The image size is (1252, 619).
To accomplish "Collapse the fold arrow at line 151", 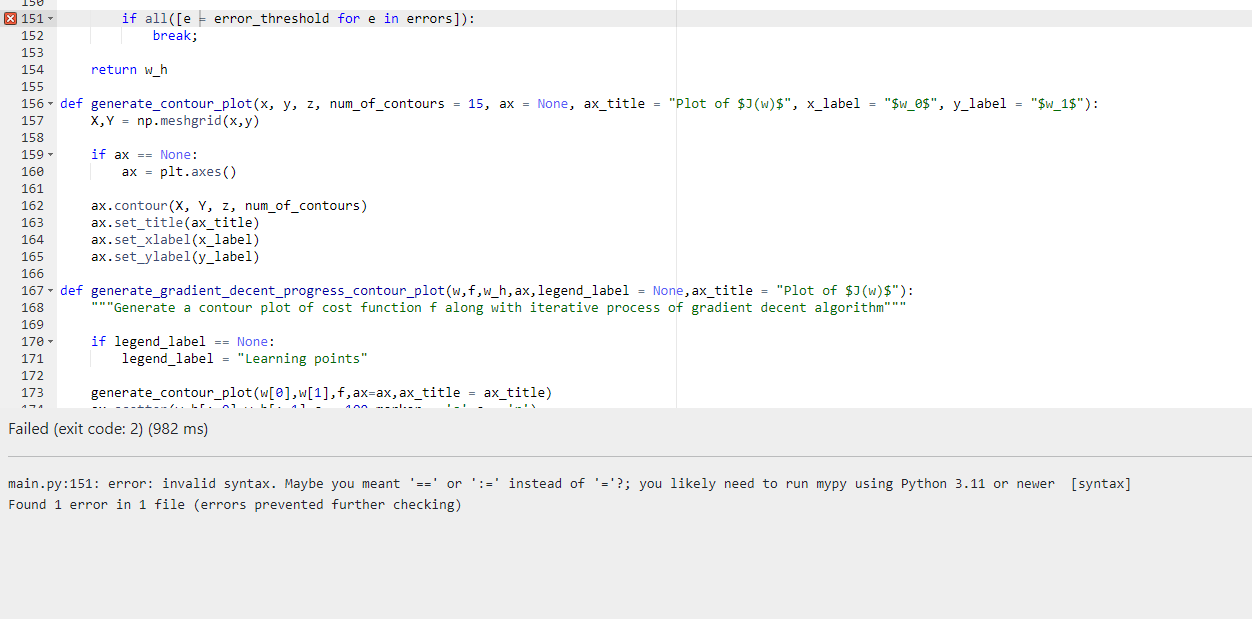I will (51, 19).
